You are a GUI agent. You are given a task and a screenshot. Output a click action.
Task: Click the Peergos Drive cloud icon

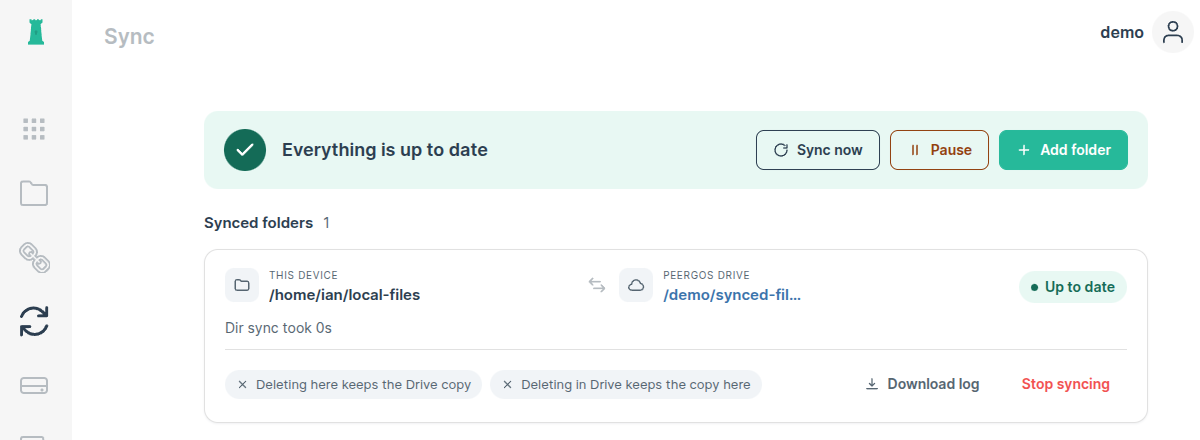[636, 285]
